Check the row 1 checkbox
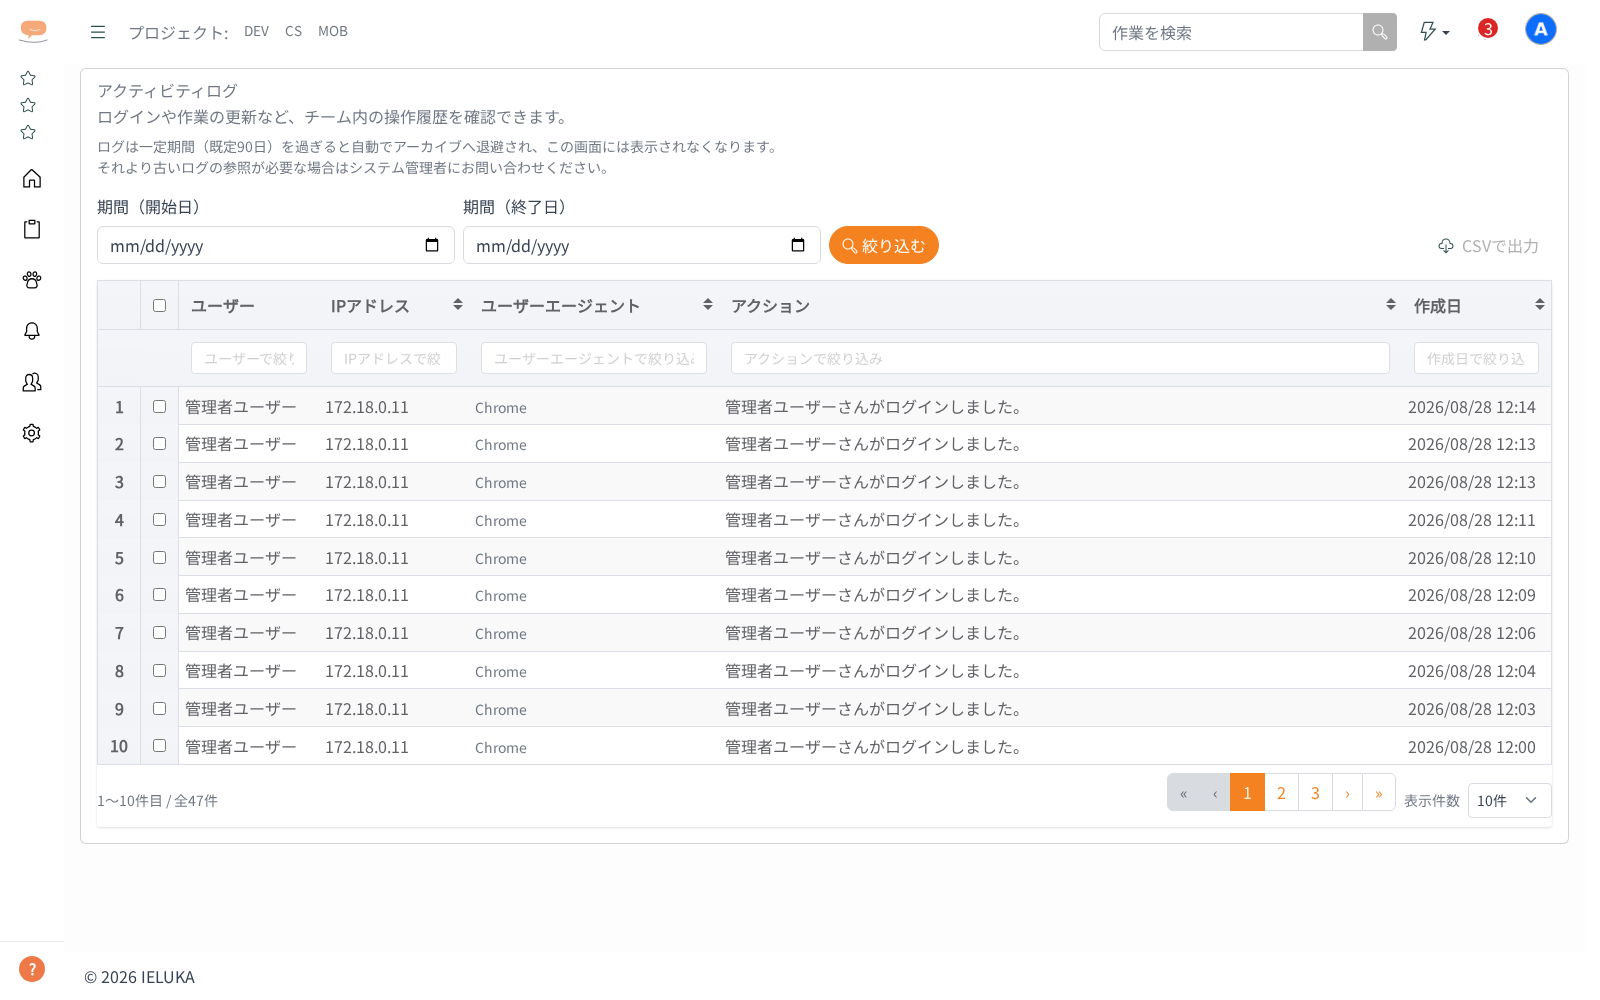Screen dimensions: 1600x1000 (159, 407)
